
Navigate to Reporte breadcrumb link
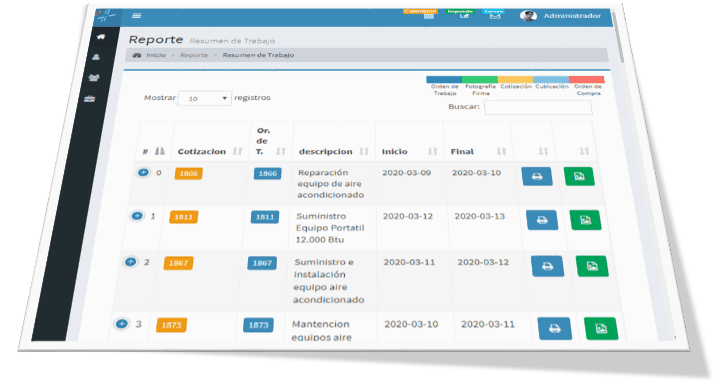coord(194,55)
